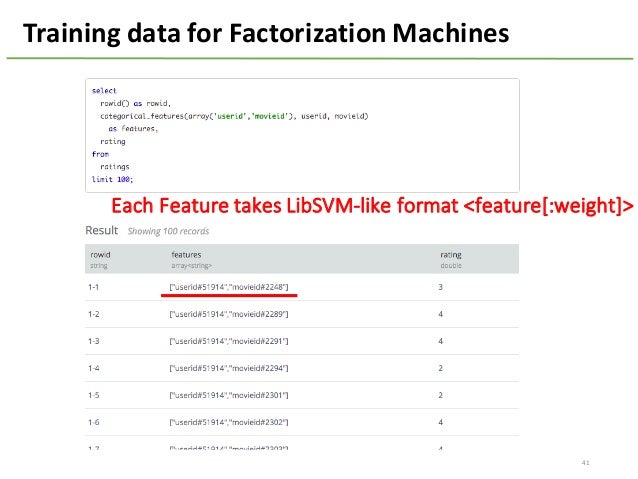This screenshot has height=479, width=638.
Task: Select the features cell containing movieid#2302
Action: (229, 422)
